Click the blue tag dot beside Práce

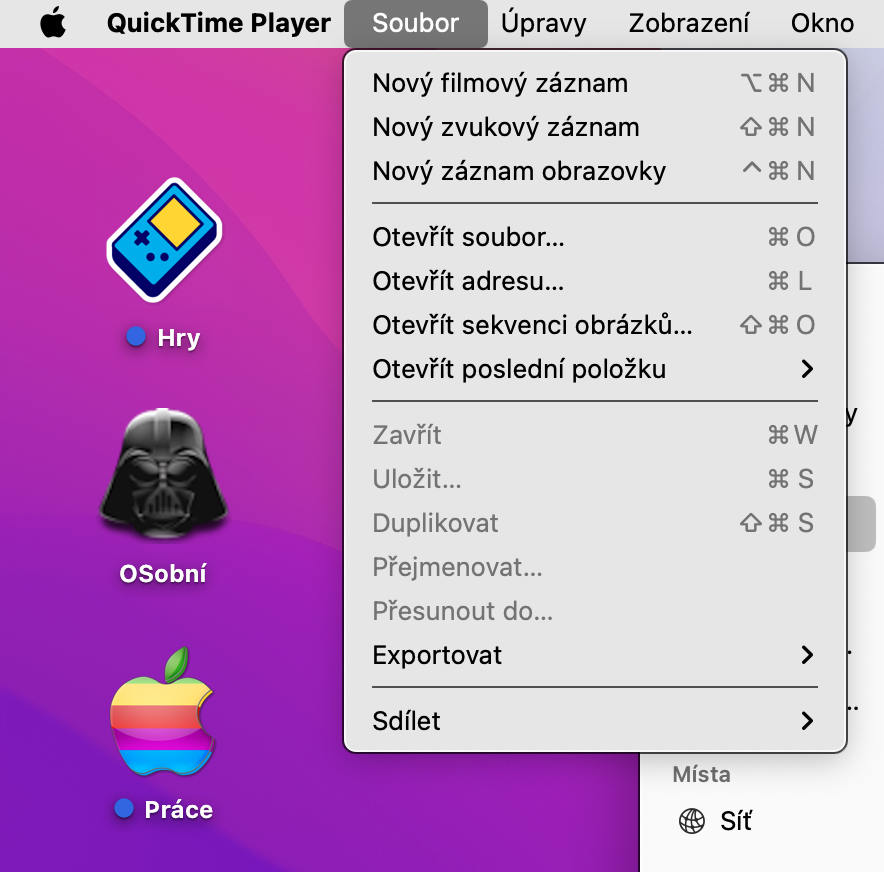(124, 808)
